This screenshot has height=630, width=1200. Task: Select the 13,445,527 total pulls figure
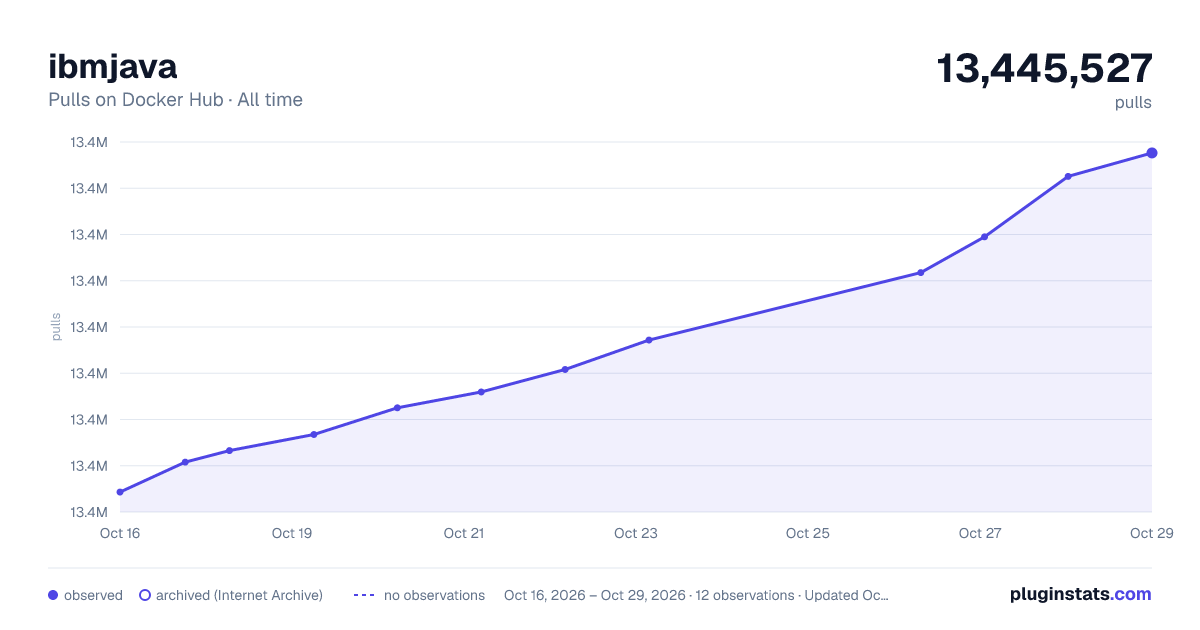coord(1044,69)
